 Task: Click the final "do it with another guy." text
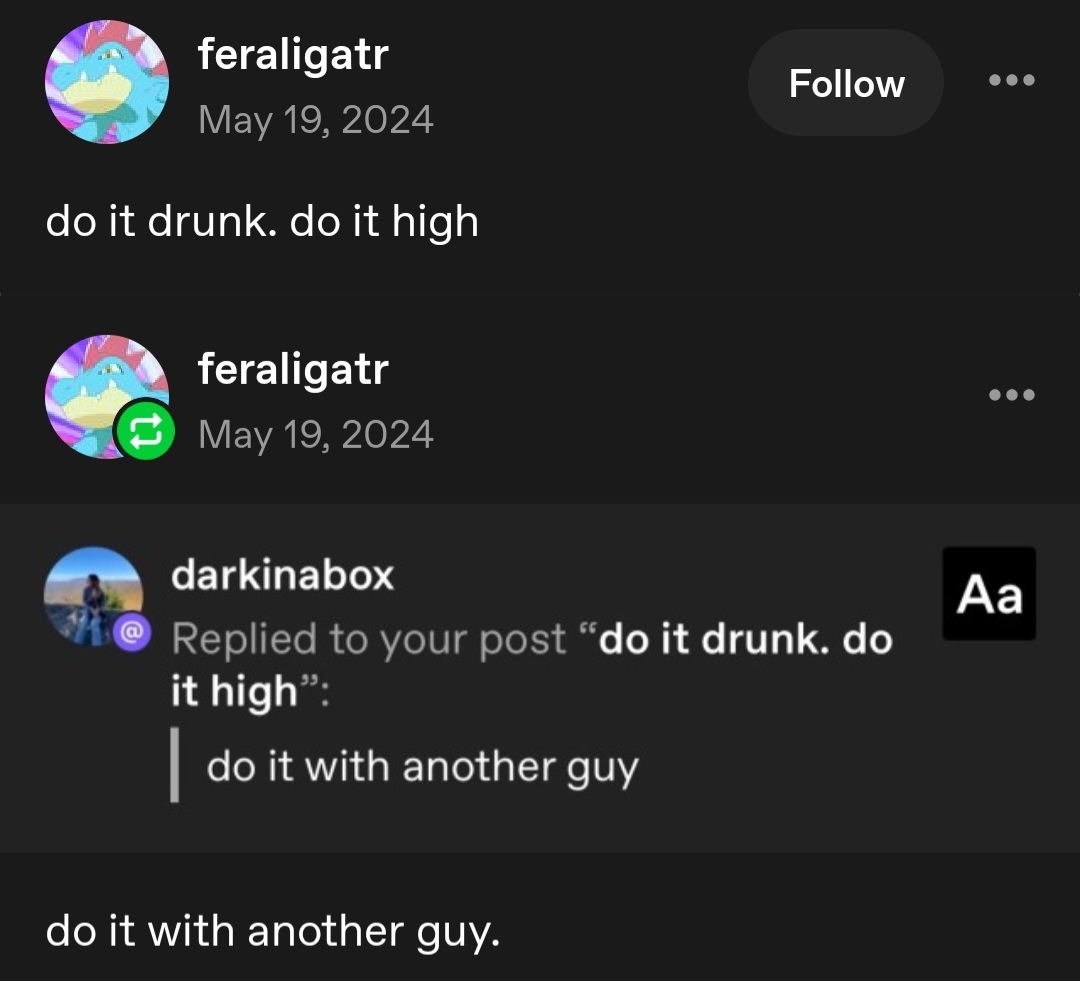point(273,932)
